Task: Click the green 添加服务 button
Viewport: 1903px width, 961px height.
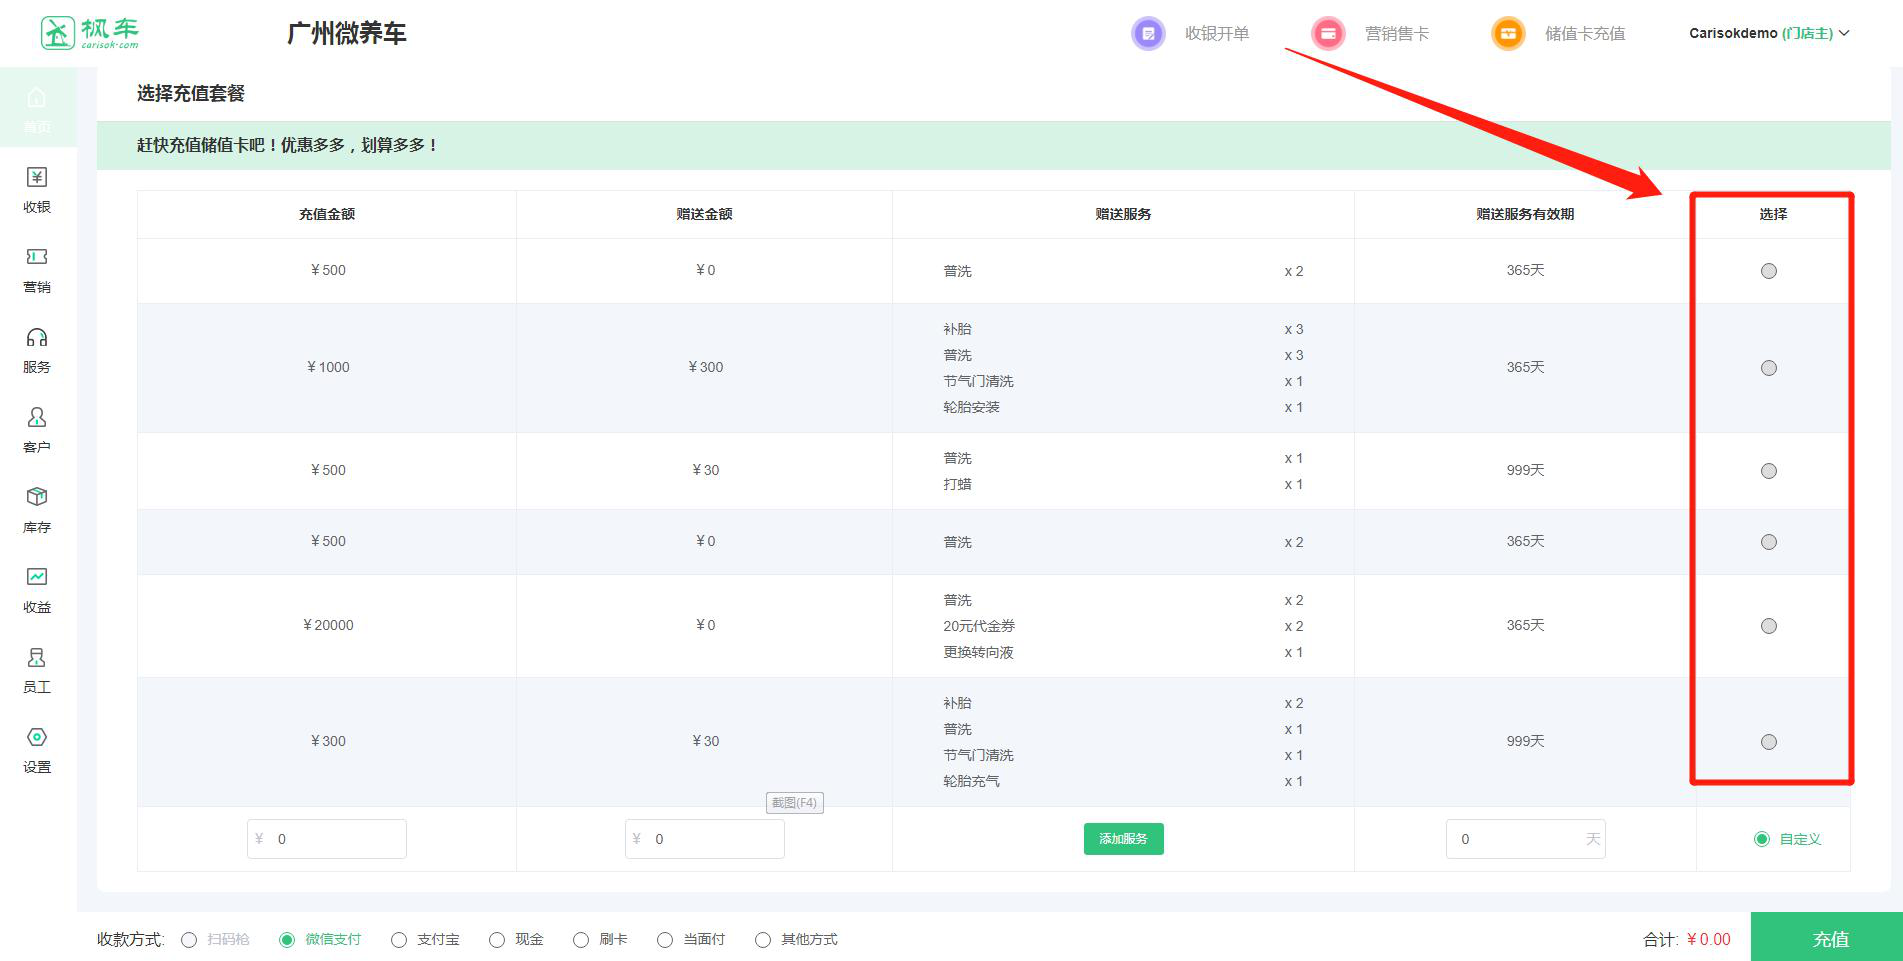Action: 1123,839
